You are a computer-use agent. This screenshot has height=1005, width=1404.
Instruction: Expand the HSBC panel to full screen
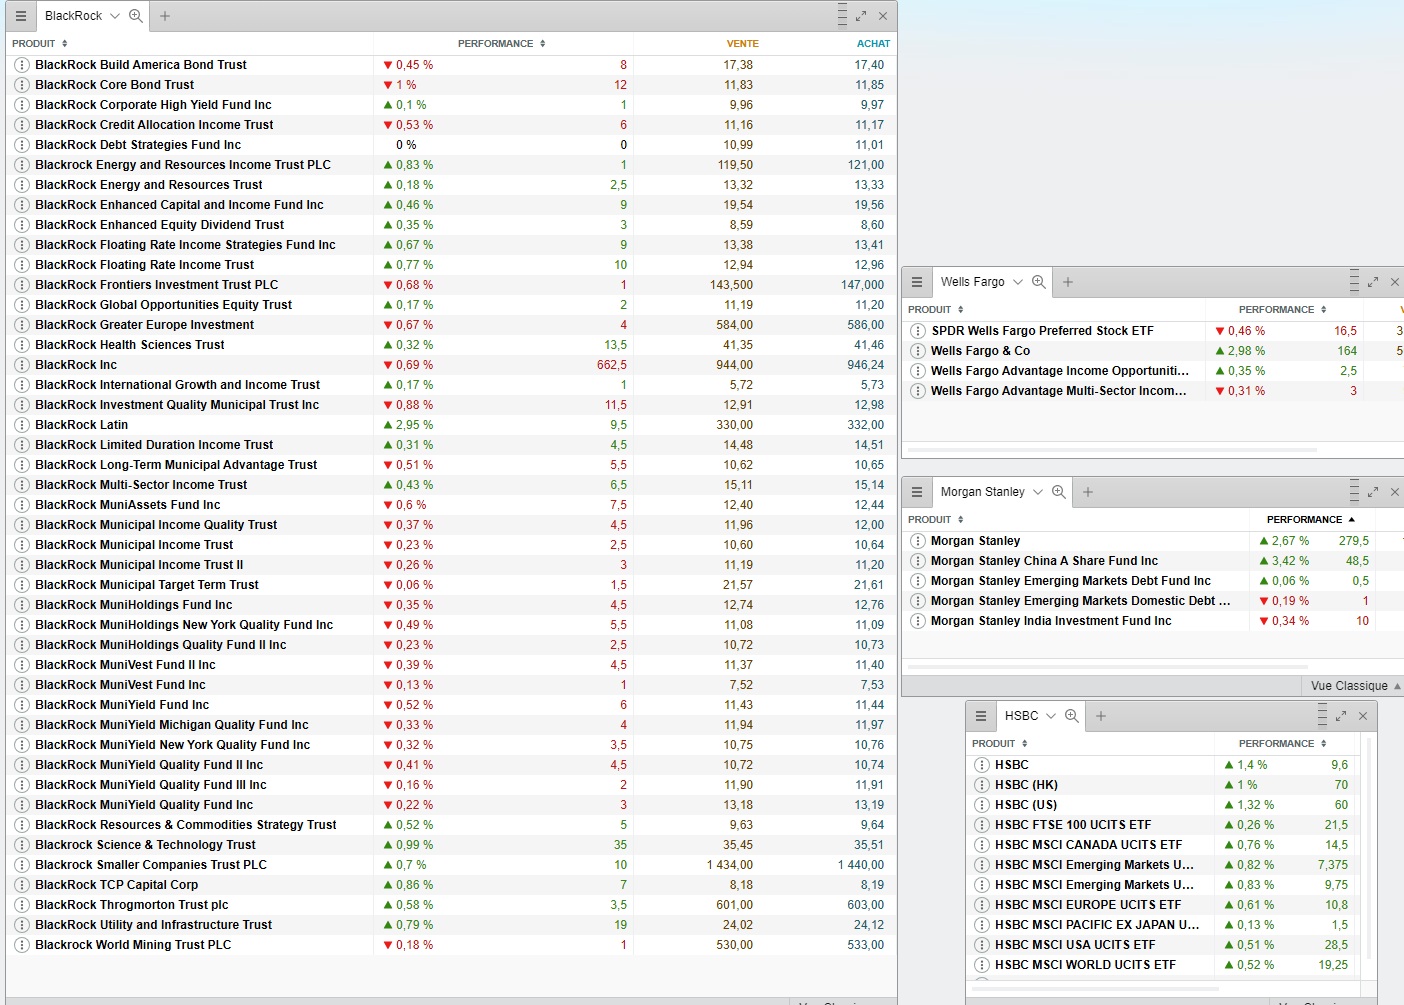(x=1341, y=716)
